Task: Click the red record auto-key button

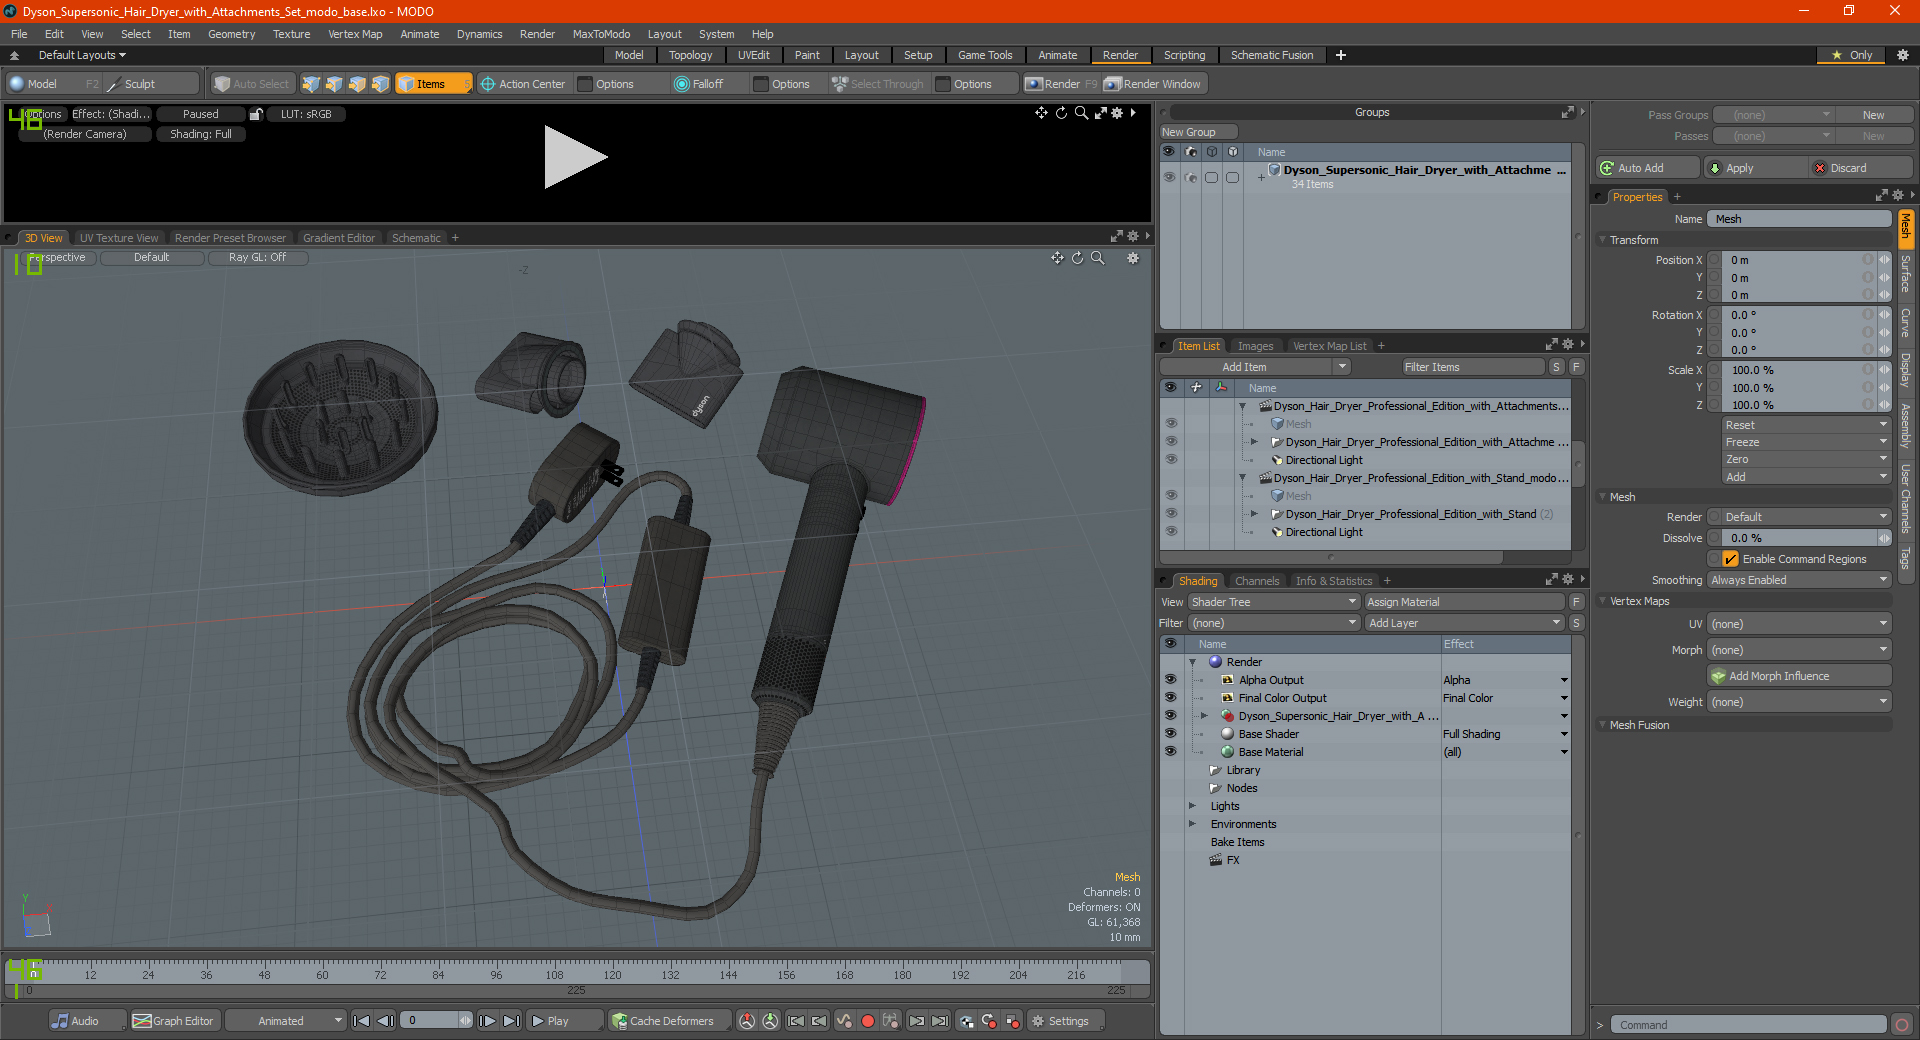Action: click(868, 1021)
